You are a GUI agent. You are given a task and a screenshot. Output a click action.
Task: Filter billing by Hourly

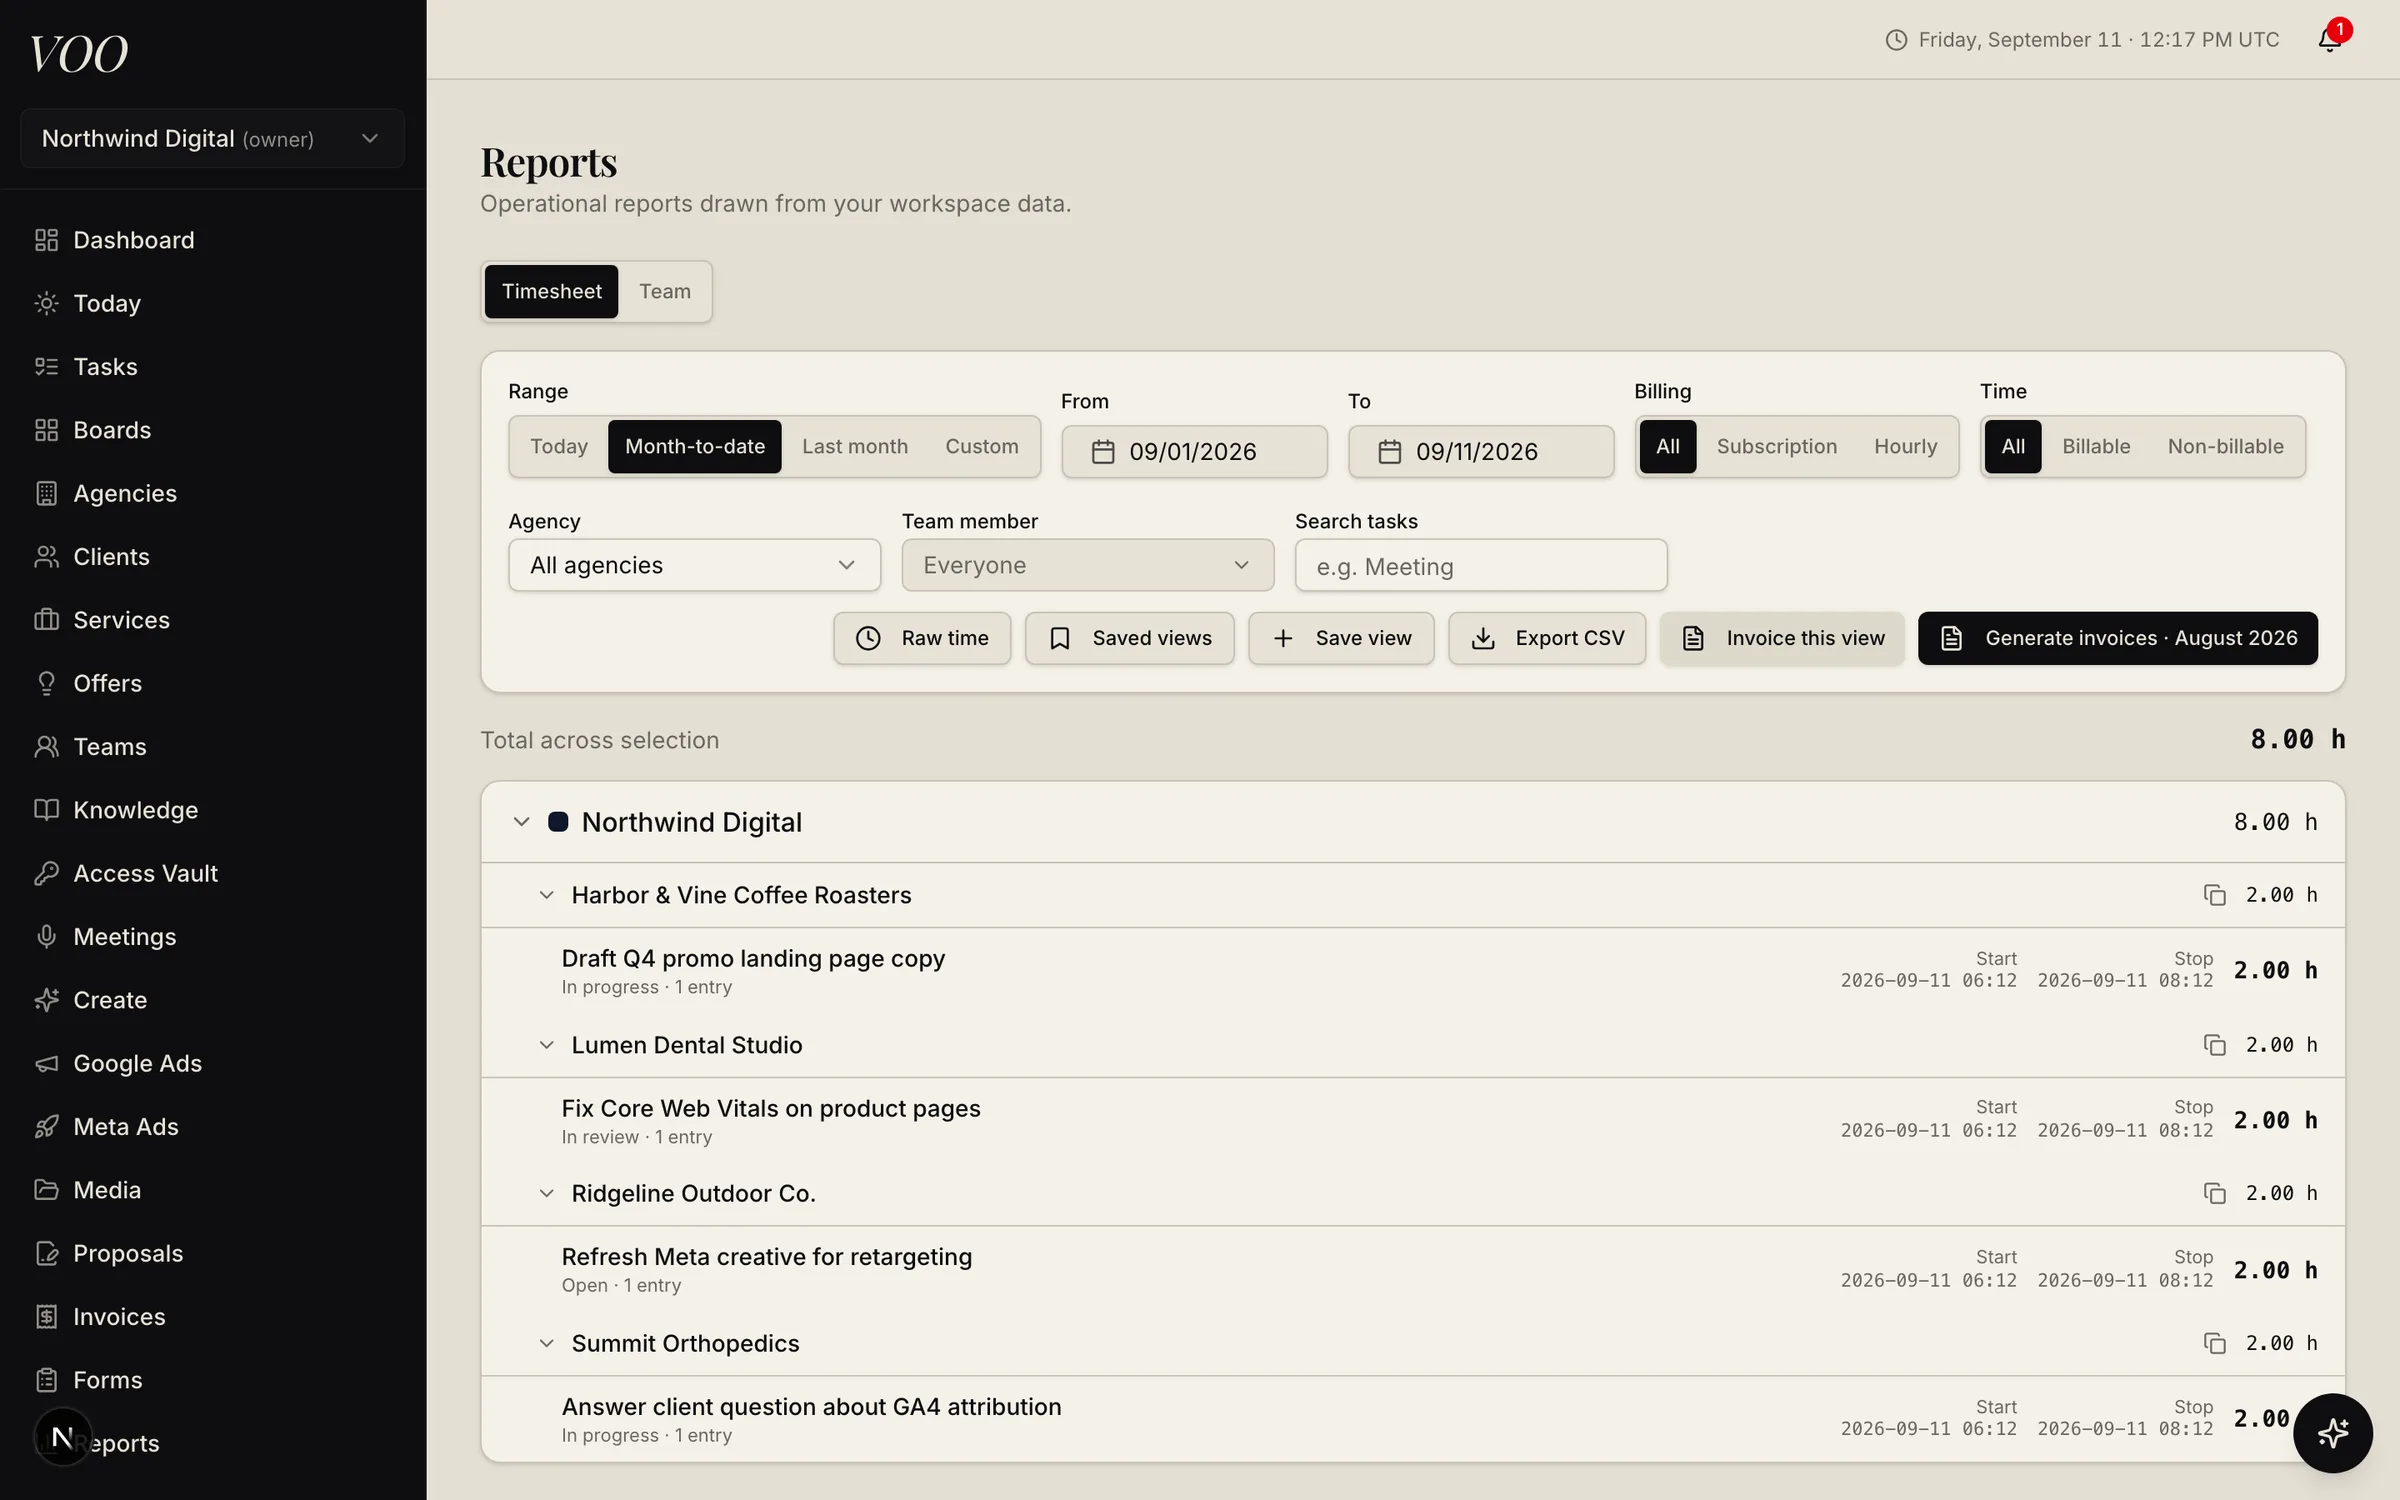tap(1905, 446)
